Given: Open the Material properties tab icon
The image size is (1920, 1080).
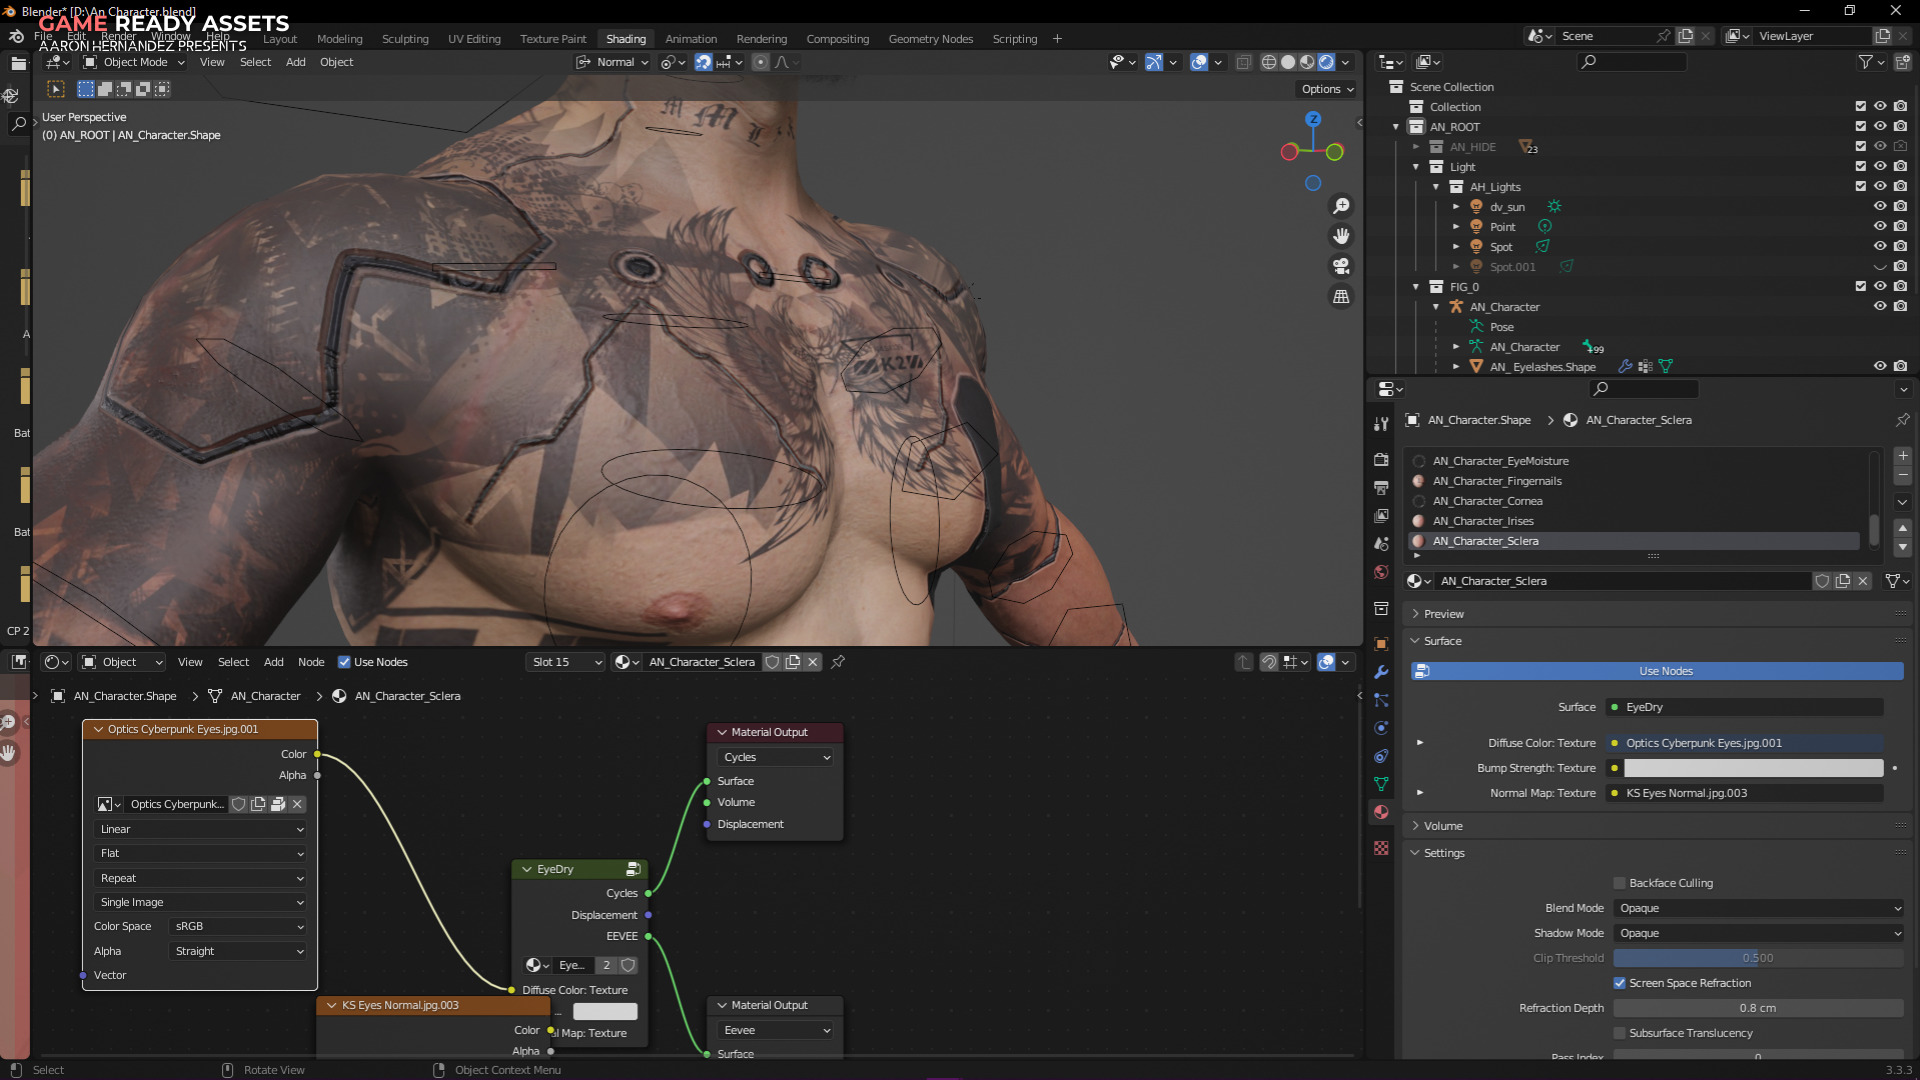Looking at the screenshot, I should (x=1381, y=812).
